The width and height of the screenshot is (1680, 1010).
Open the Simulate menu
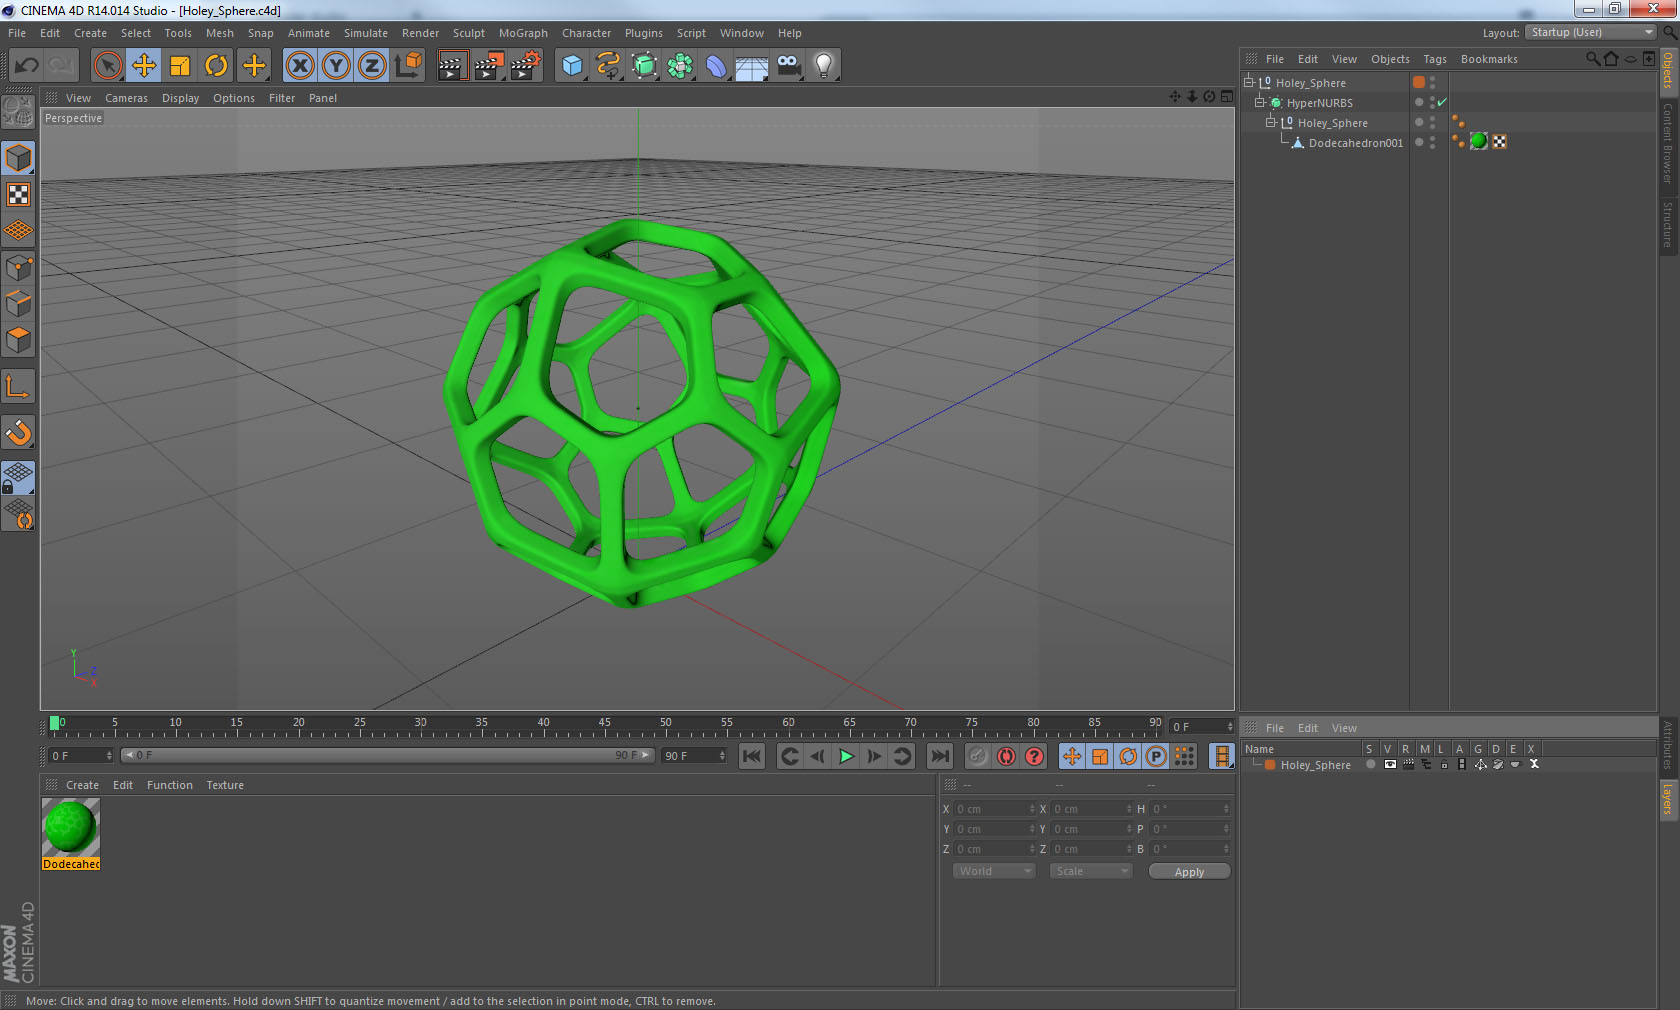pyautogui.click(x=365, y=33)
